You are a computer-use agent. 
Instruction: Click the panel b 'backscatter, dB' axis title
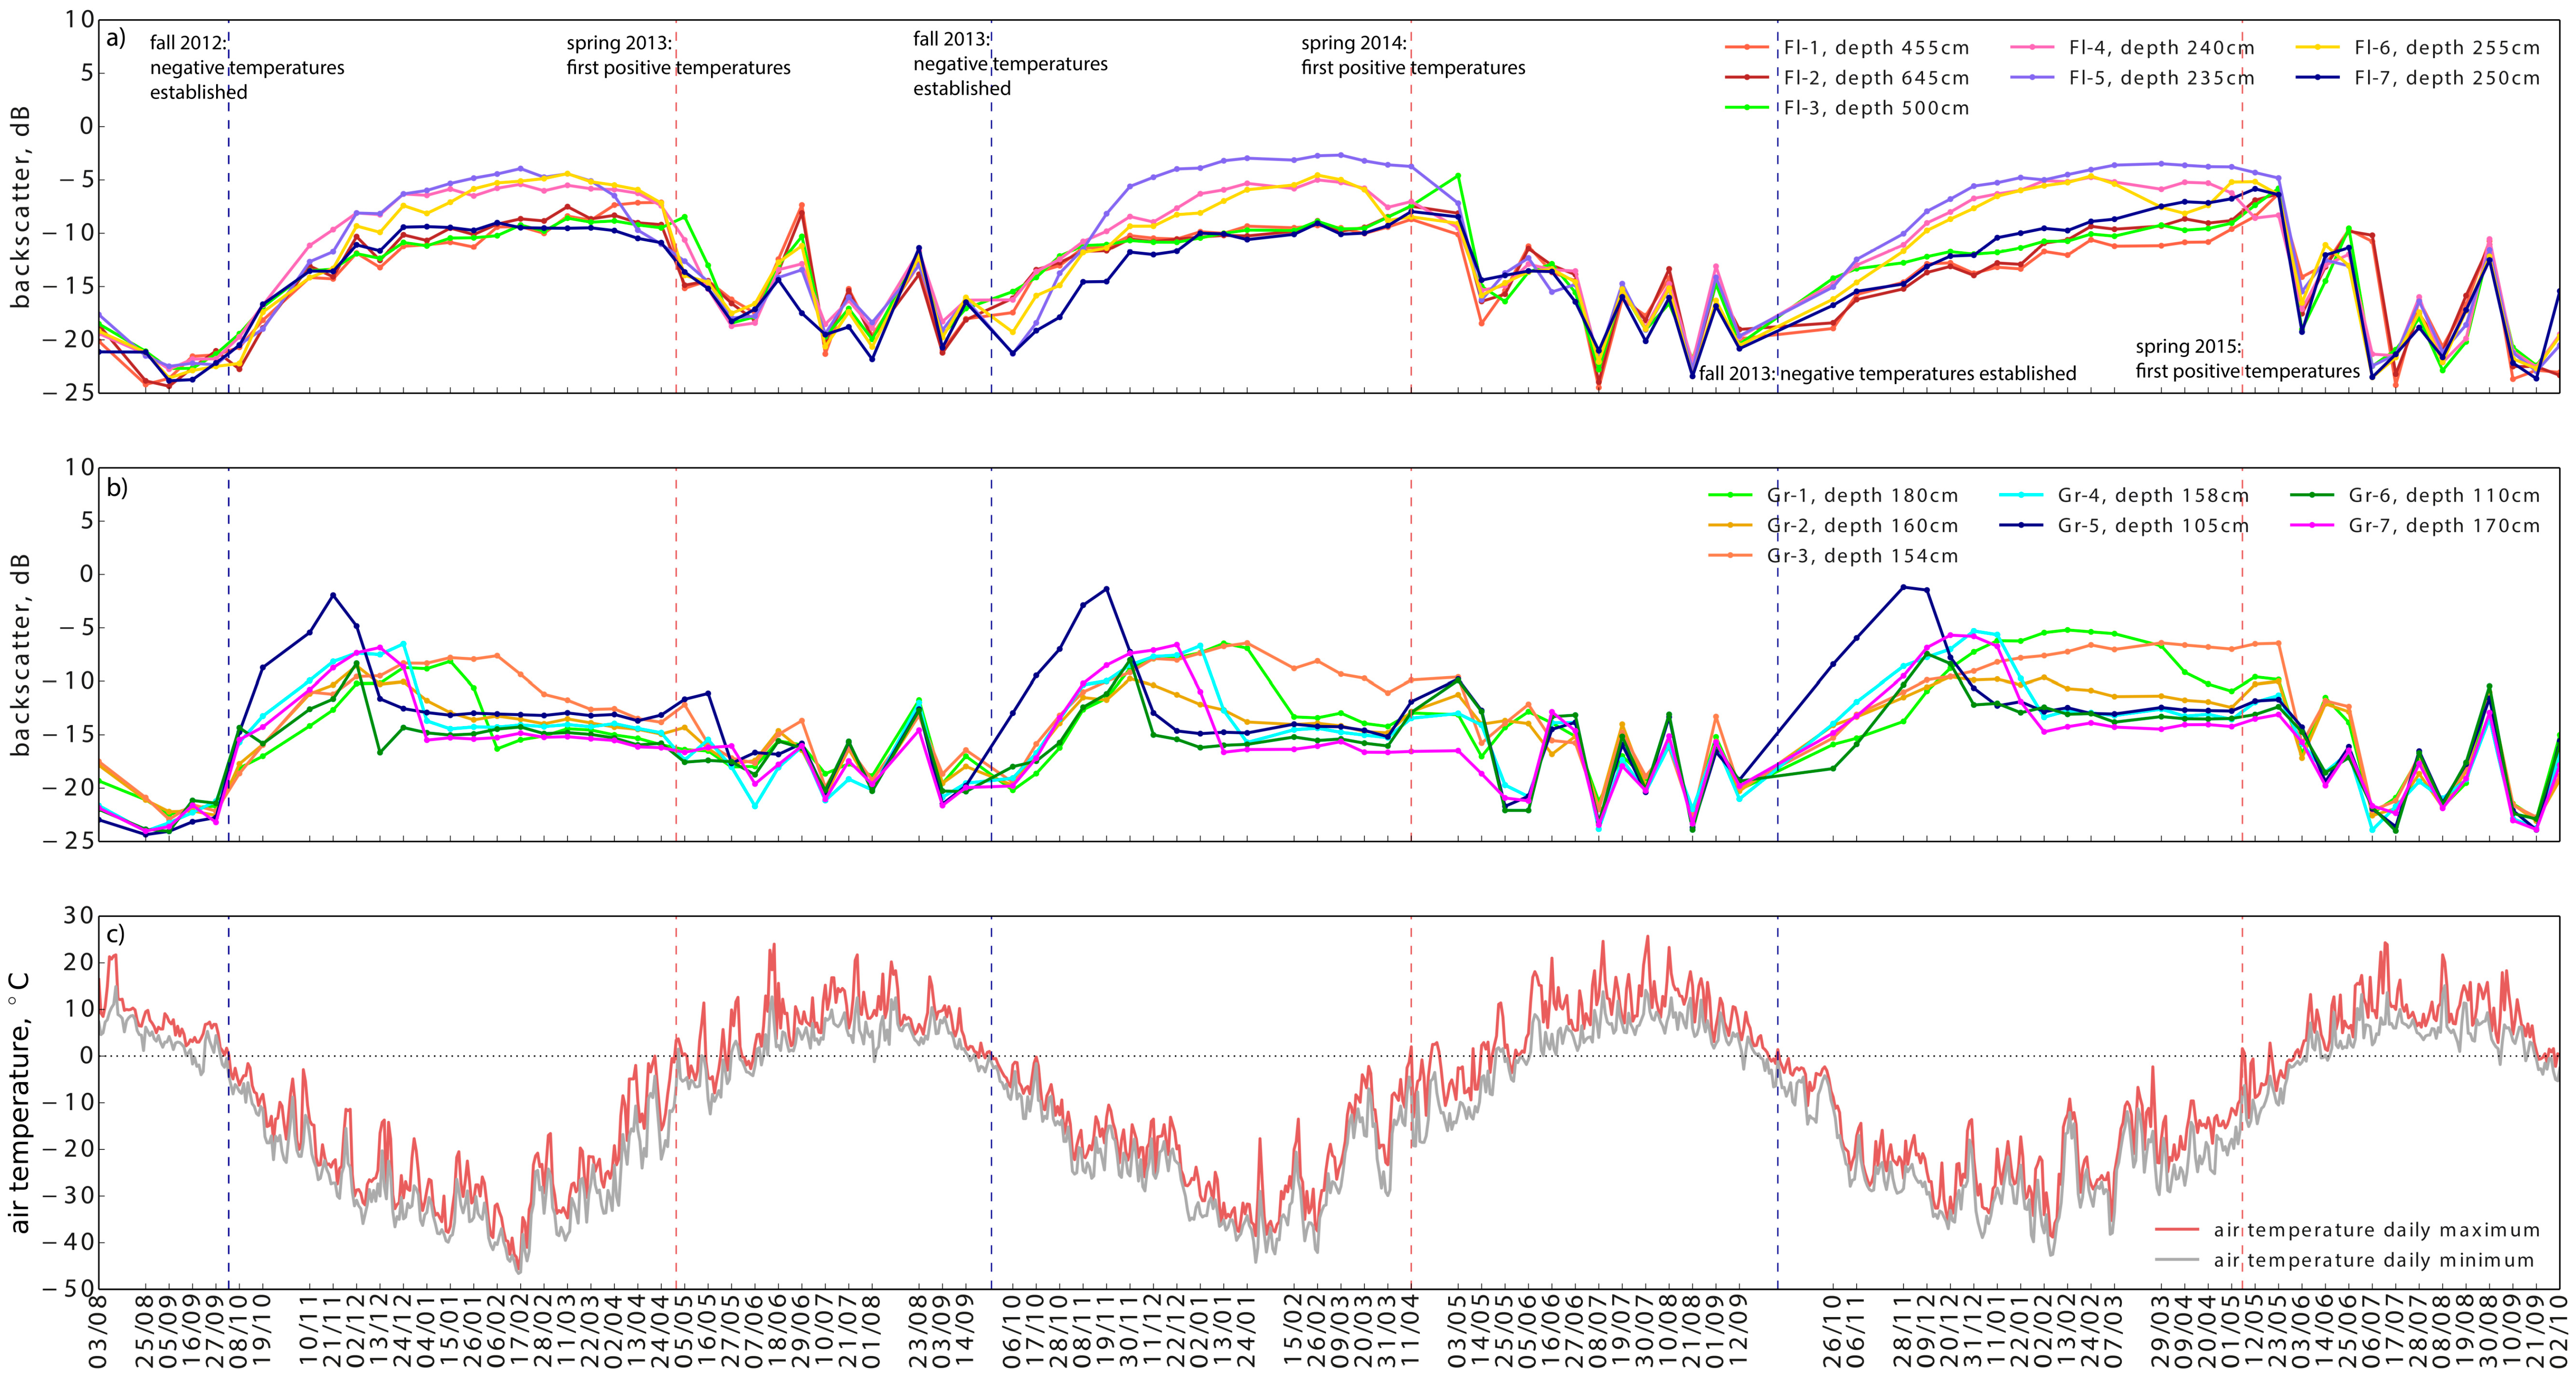[21, 655]
